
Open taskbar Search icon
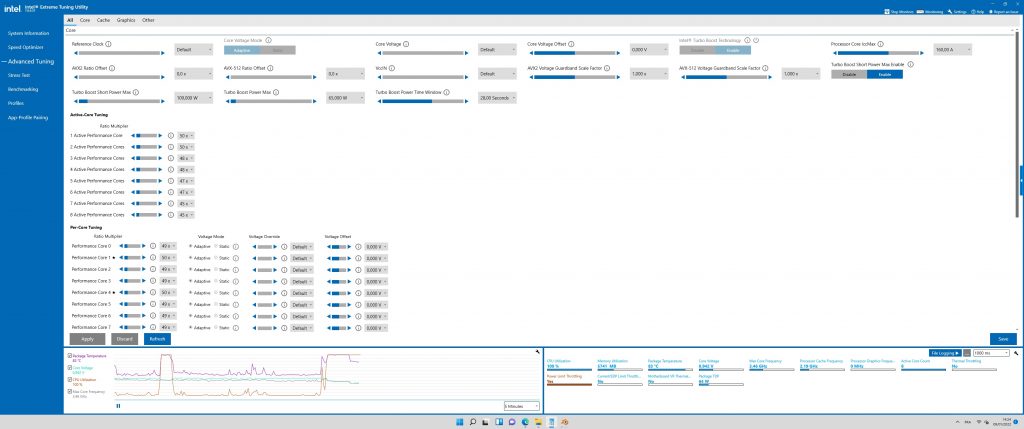pos(473,422)
